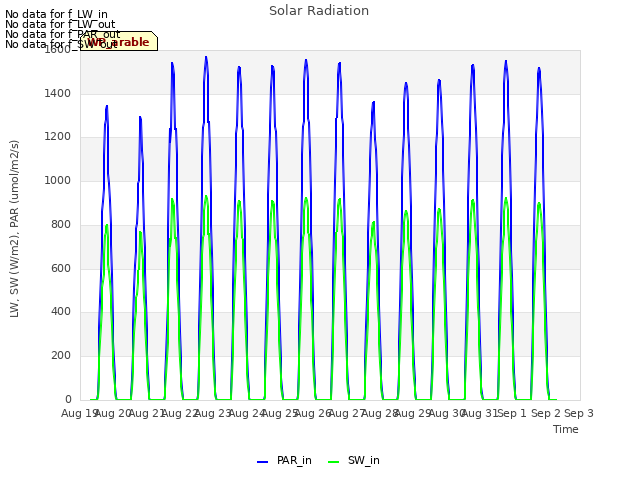Click the blue PAR_in legend color line
This screenshot has height=480, width=640.
pyautogui.click(x=262, y=462)
